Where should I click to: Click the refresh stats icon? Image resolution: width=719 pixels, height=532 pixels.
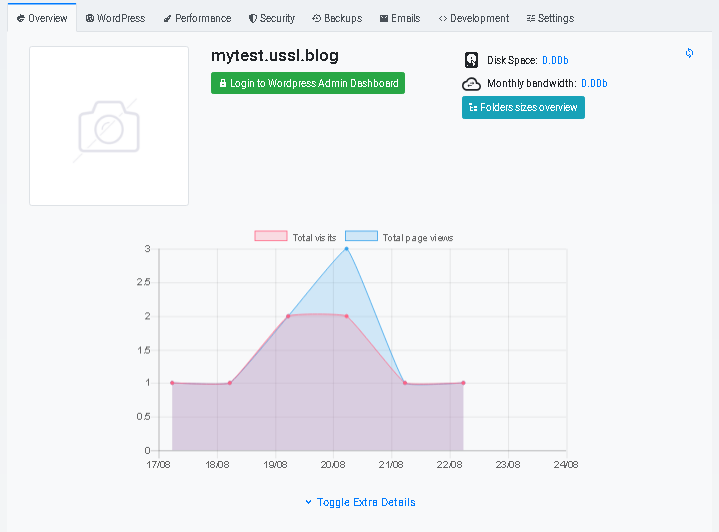tap(689, 53)
